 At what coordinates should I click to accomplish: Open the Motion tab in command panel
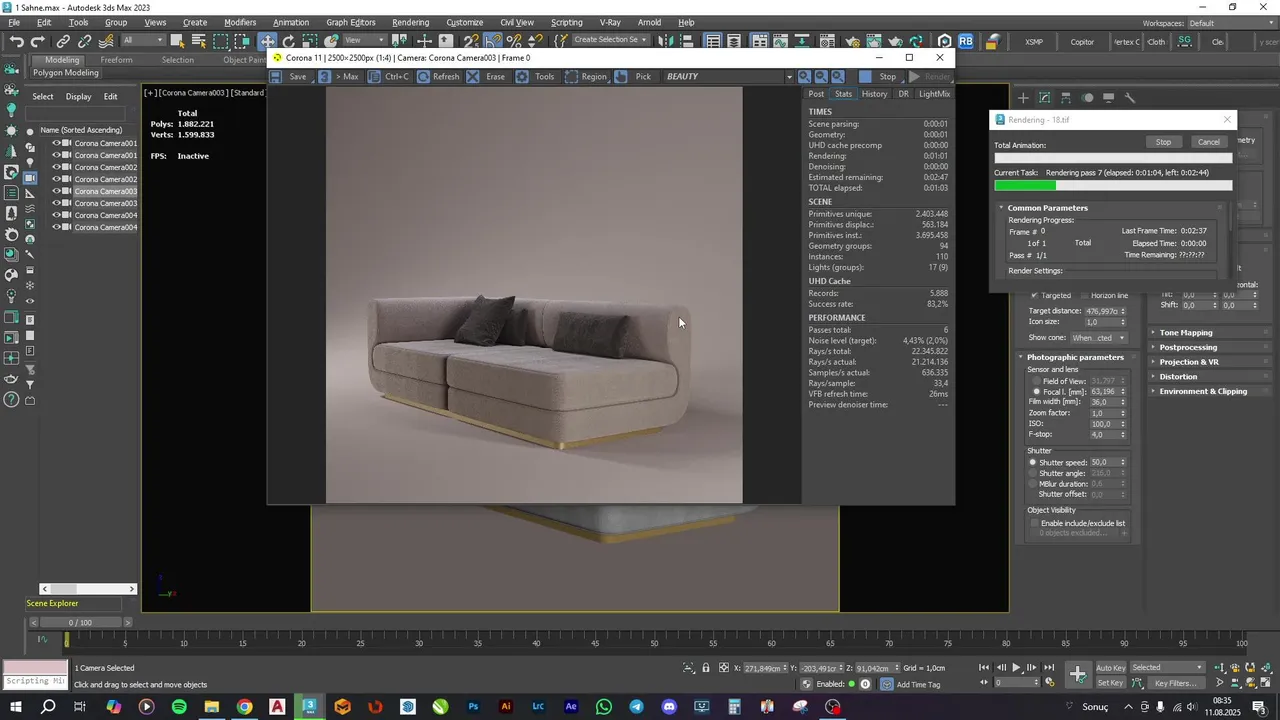click(x=1088, y=98)
